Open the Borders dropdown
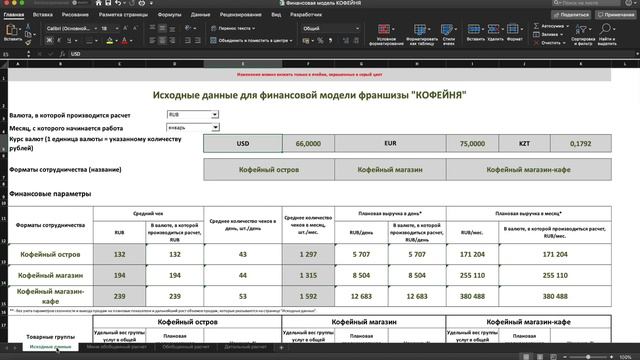Viewport: 640px width, 360px height. (96, 40)
